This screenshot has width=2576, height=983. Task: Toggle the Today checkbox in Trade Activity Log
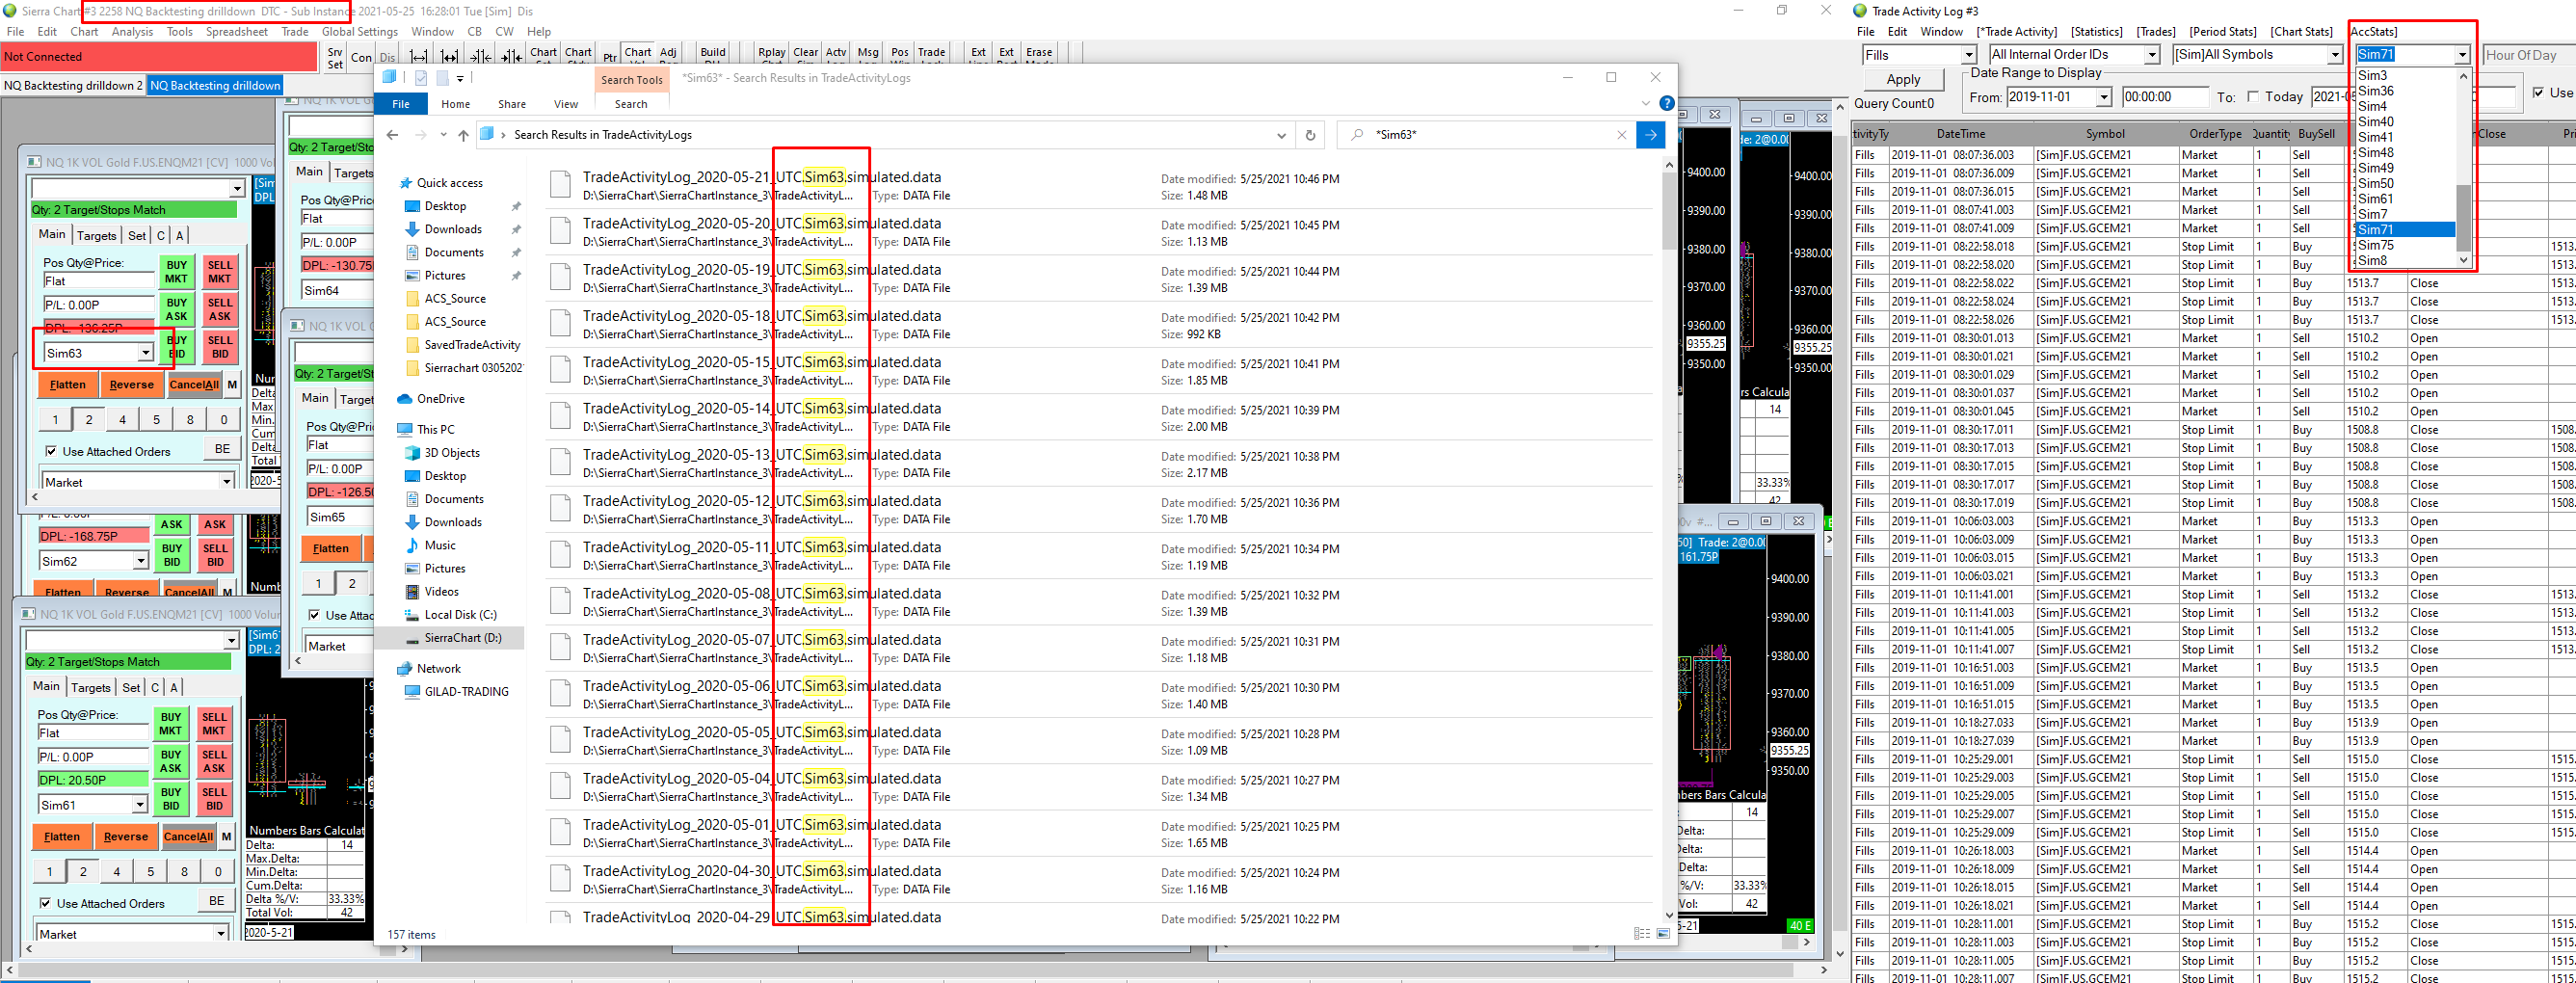(x=2252, y=97)
